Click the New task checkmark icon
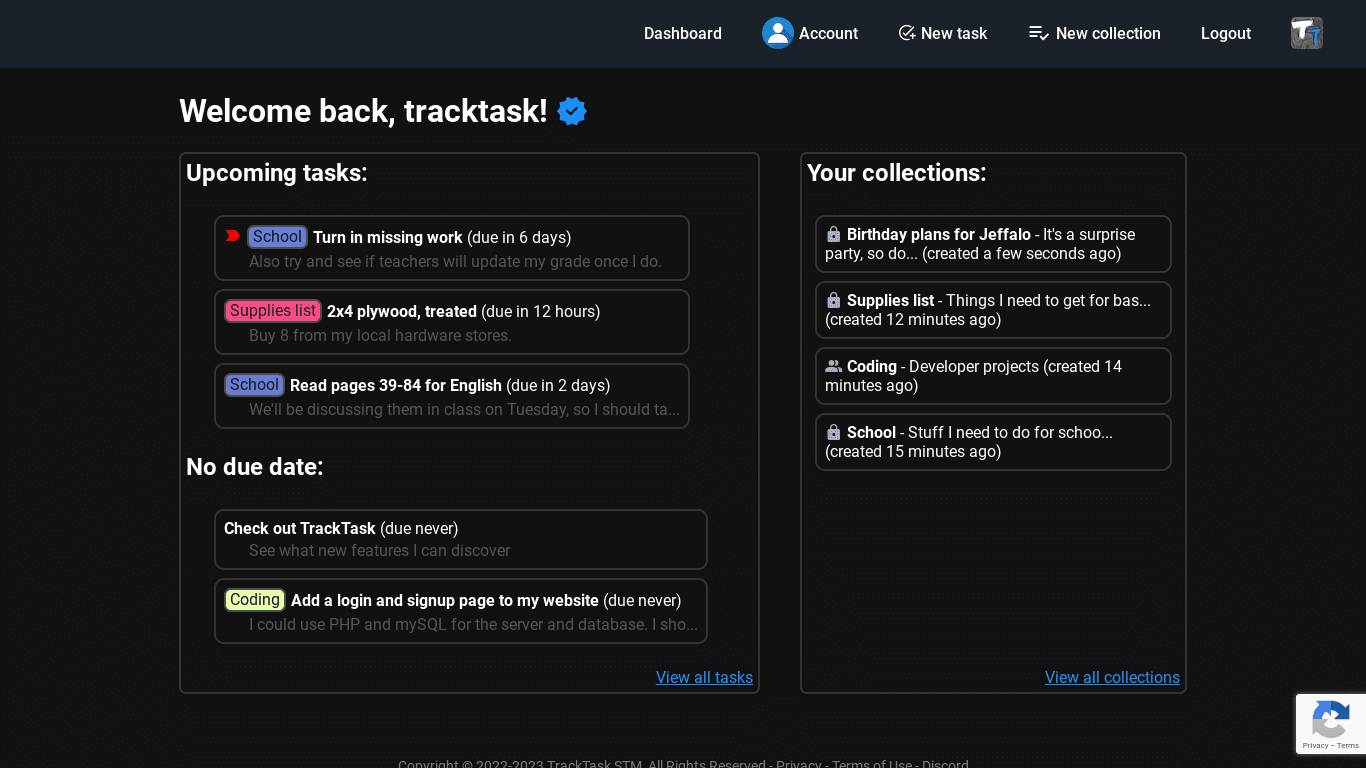1366x768 pixels. pyautogui.click(x=907, y=33)
